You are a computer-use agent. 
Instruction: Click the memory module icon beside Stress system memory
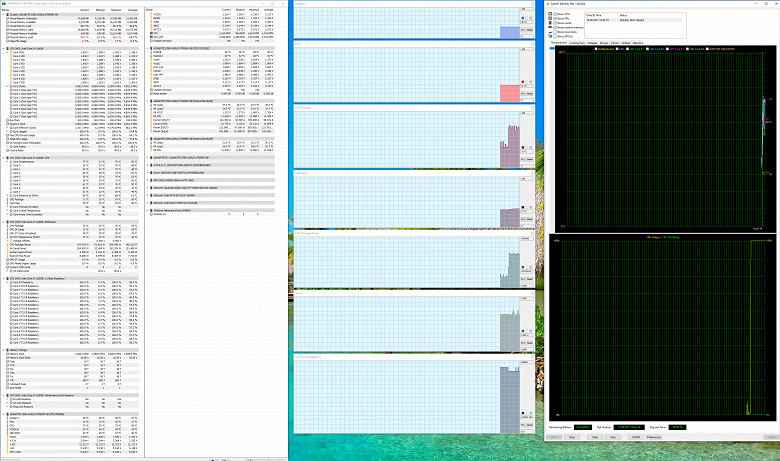550,27
